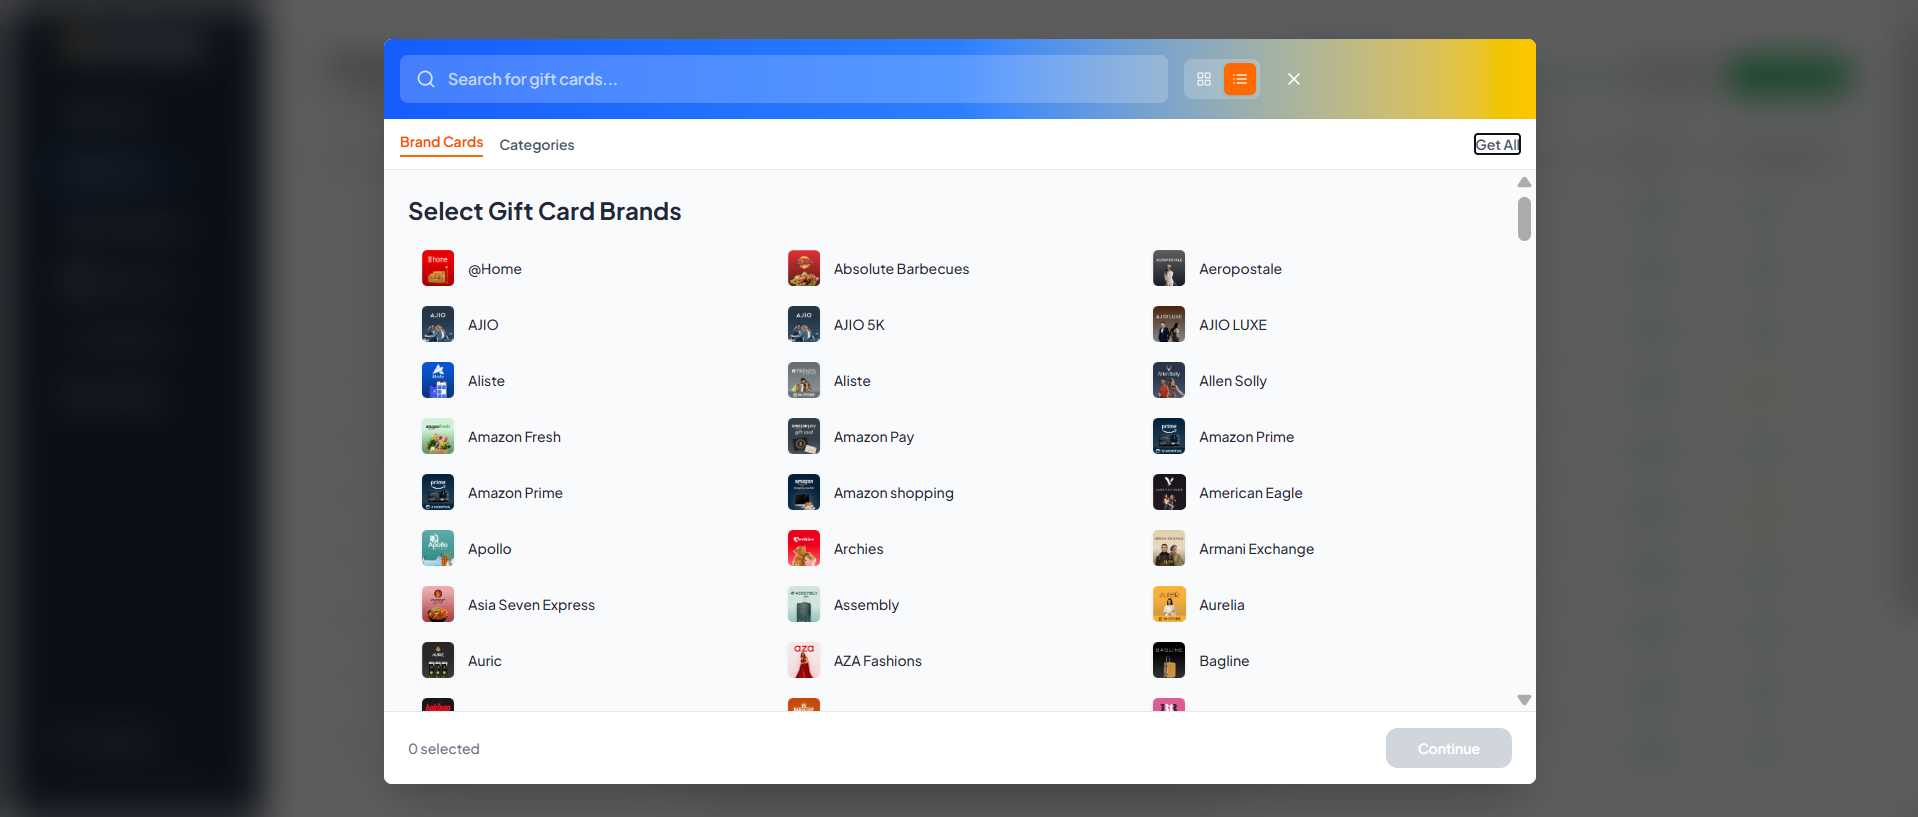The width and height of the screenshot is (1918, 817).
Task: Close the gift card dialog
Action: [1294, 79]
